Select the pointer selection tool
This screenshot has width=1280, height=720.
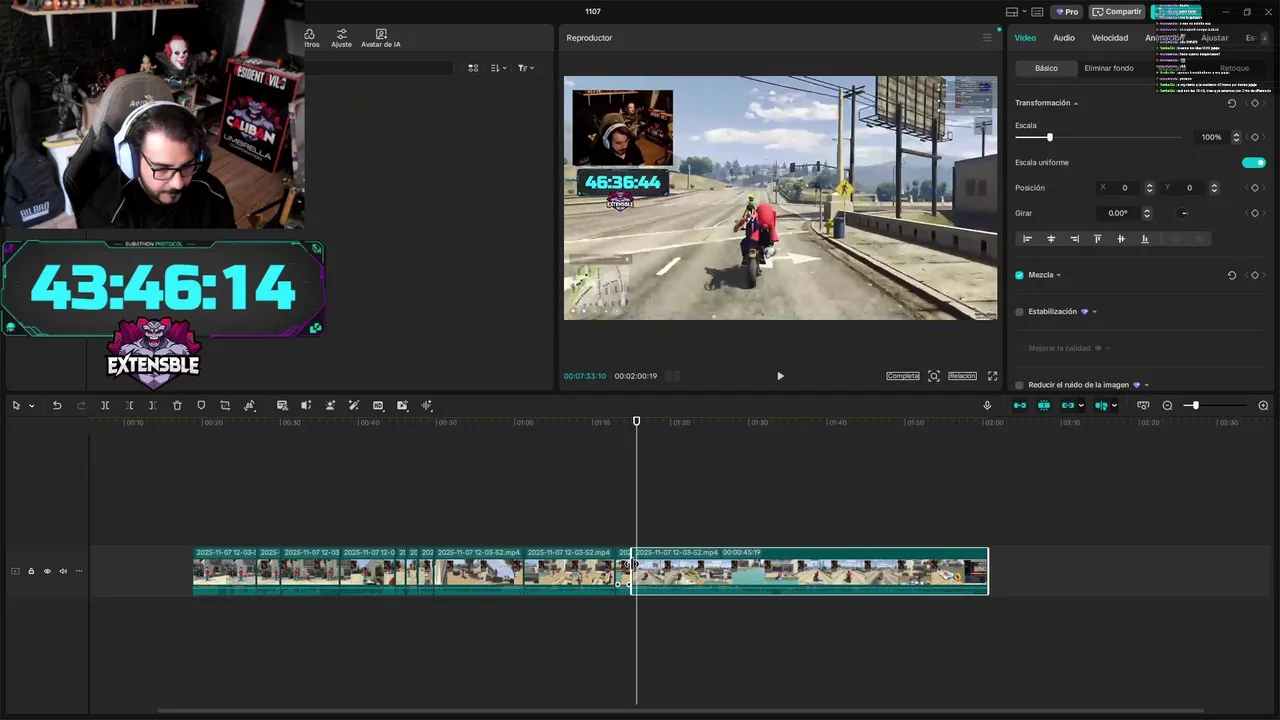(x=16, y=405)
